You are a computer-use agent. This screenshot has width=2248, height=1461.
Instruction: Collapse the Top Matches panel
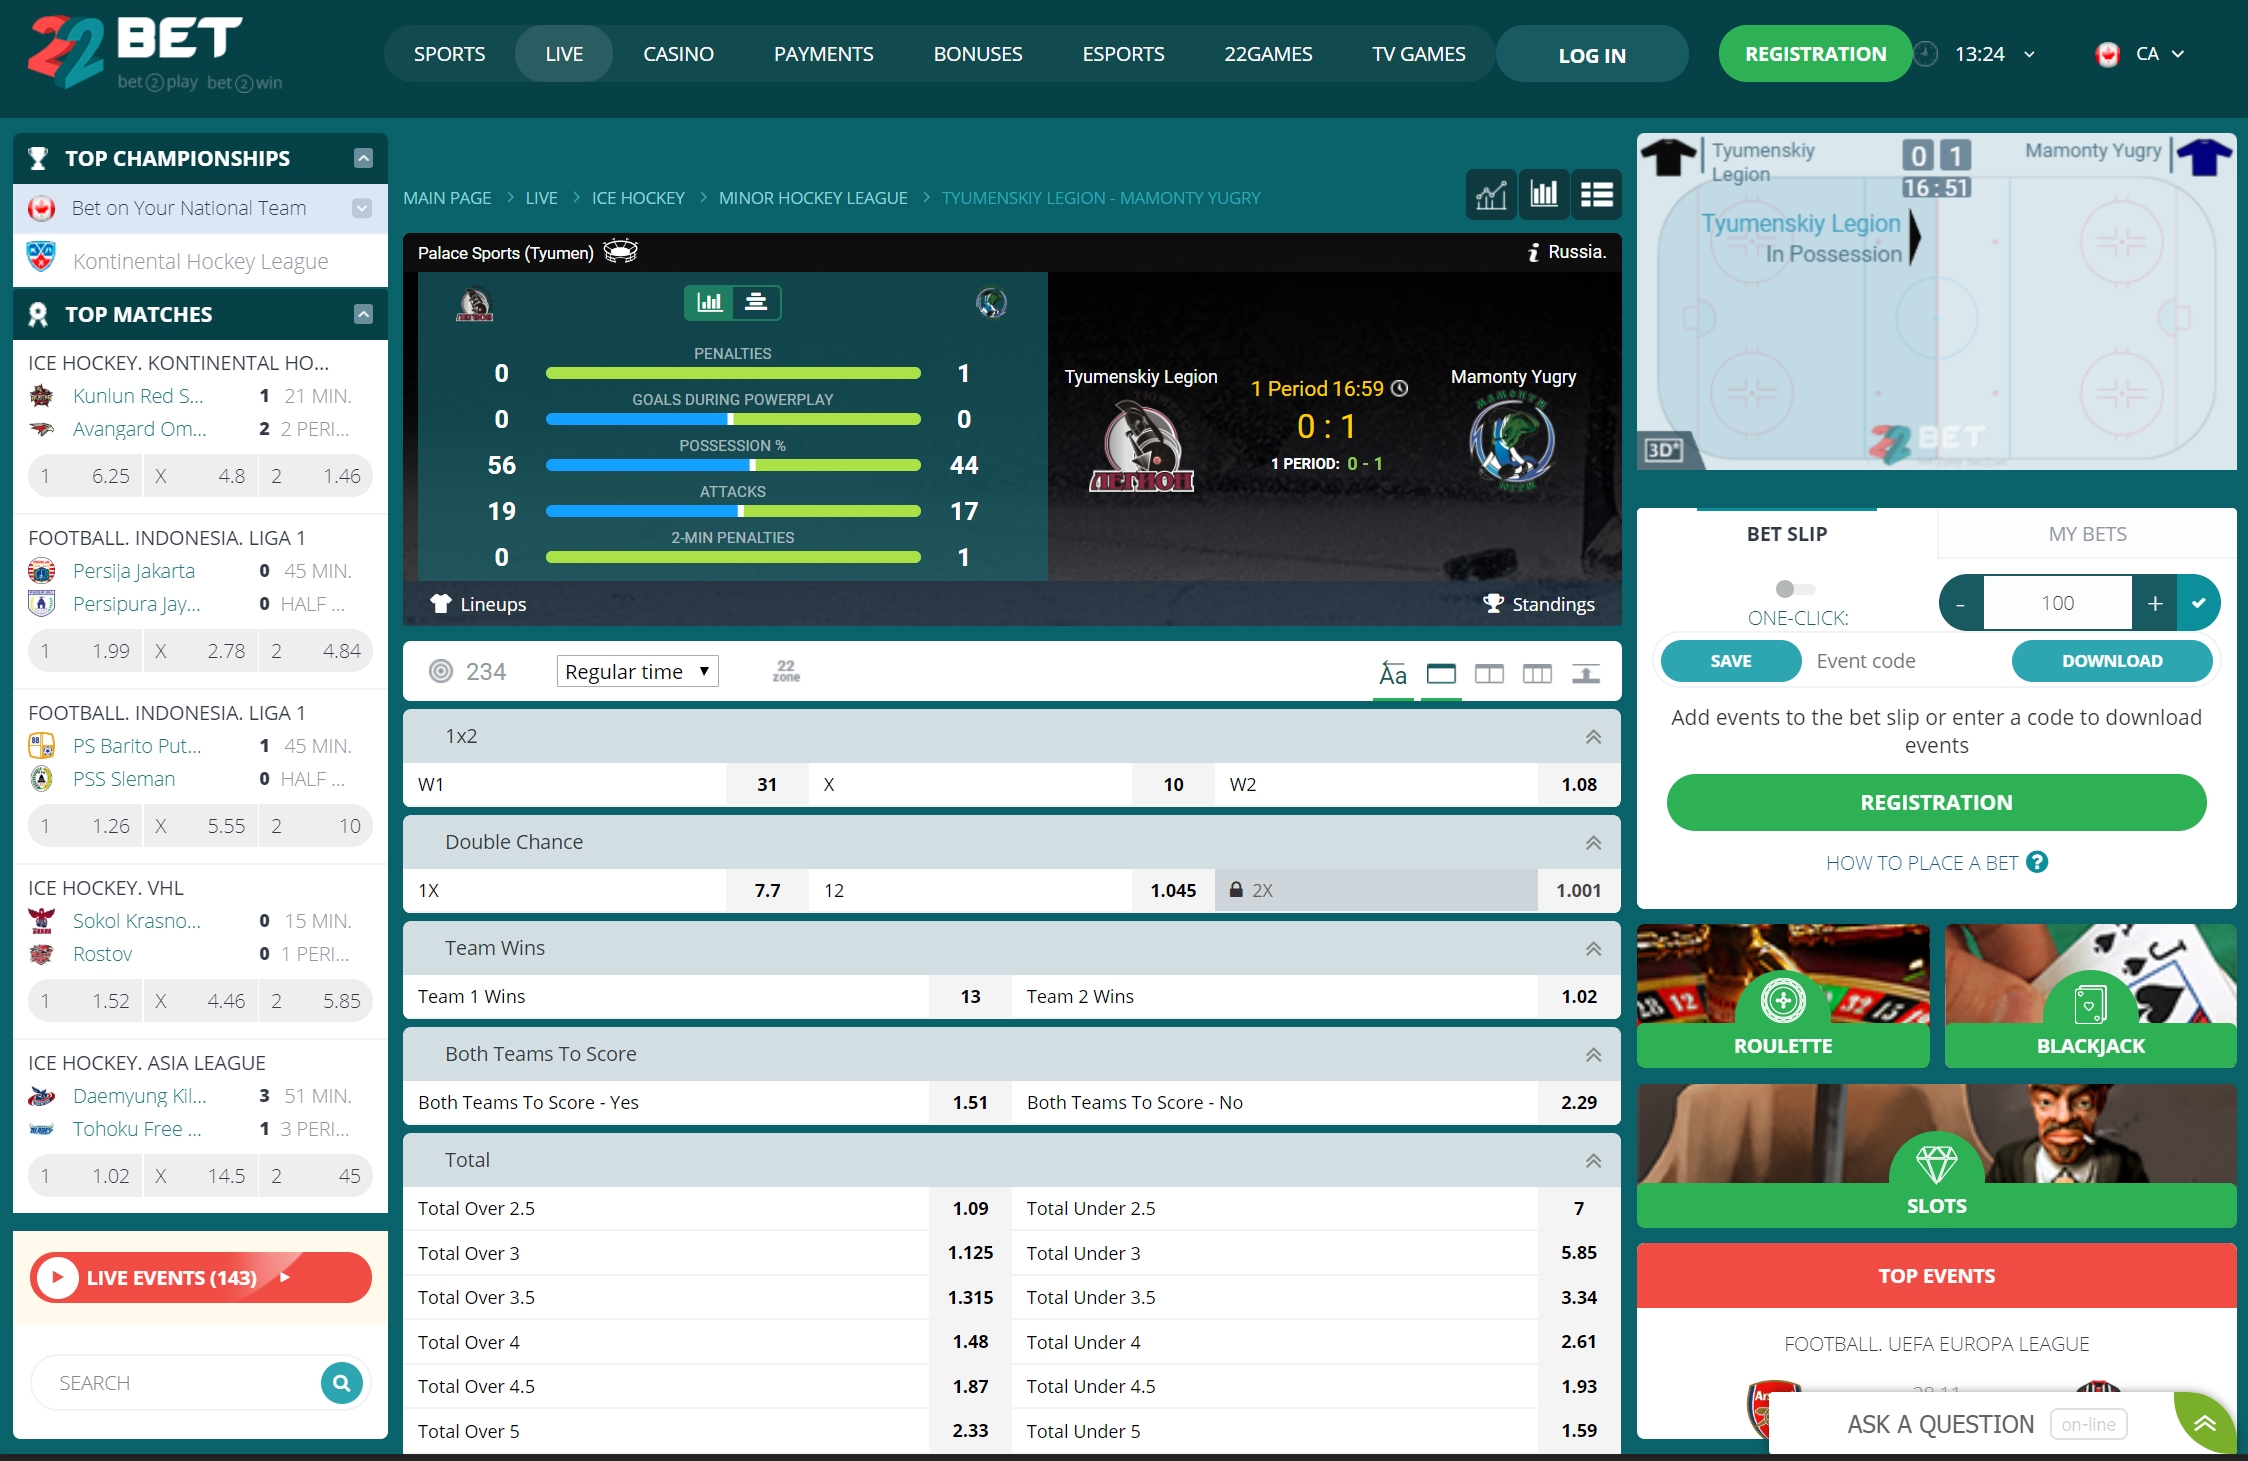point(363,314)
